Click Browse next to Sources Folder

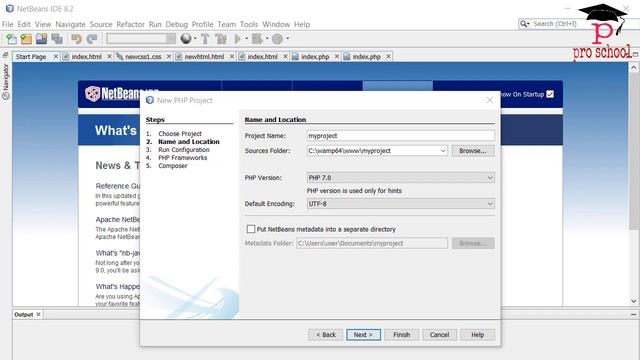[473, 151]
